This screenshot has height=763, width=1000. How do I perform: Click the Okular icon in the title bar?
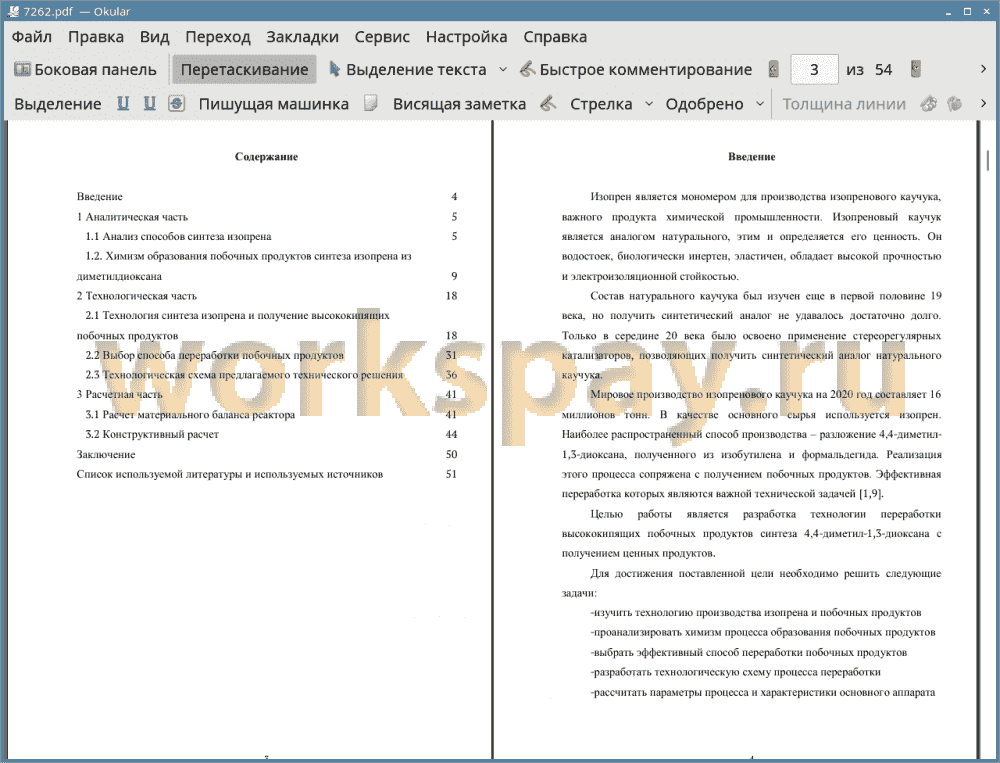click(x=13, y=11)
